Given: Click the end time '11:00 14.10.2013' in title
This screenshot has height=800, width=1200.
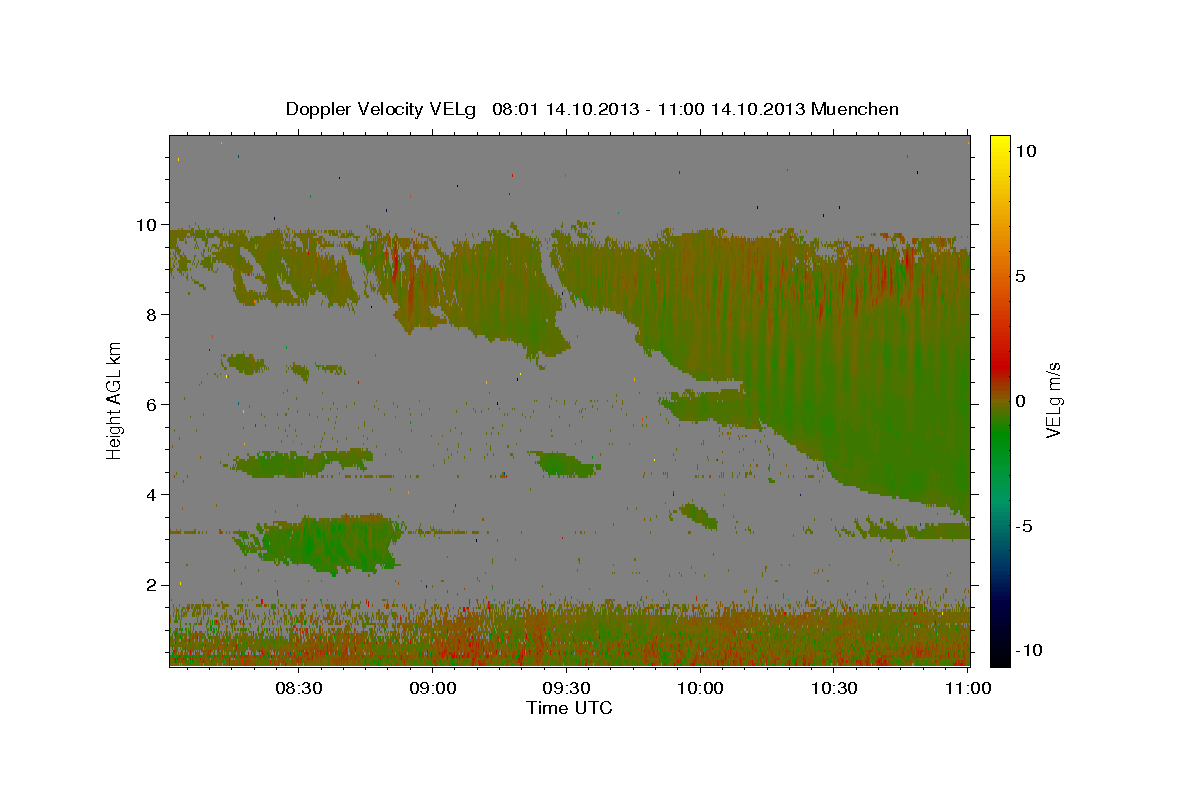Looking at the screenshot, I should coord(730,109).
